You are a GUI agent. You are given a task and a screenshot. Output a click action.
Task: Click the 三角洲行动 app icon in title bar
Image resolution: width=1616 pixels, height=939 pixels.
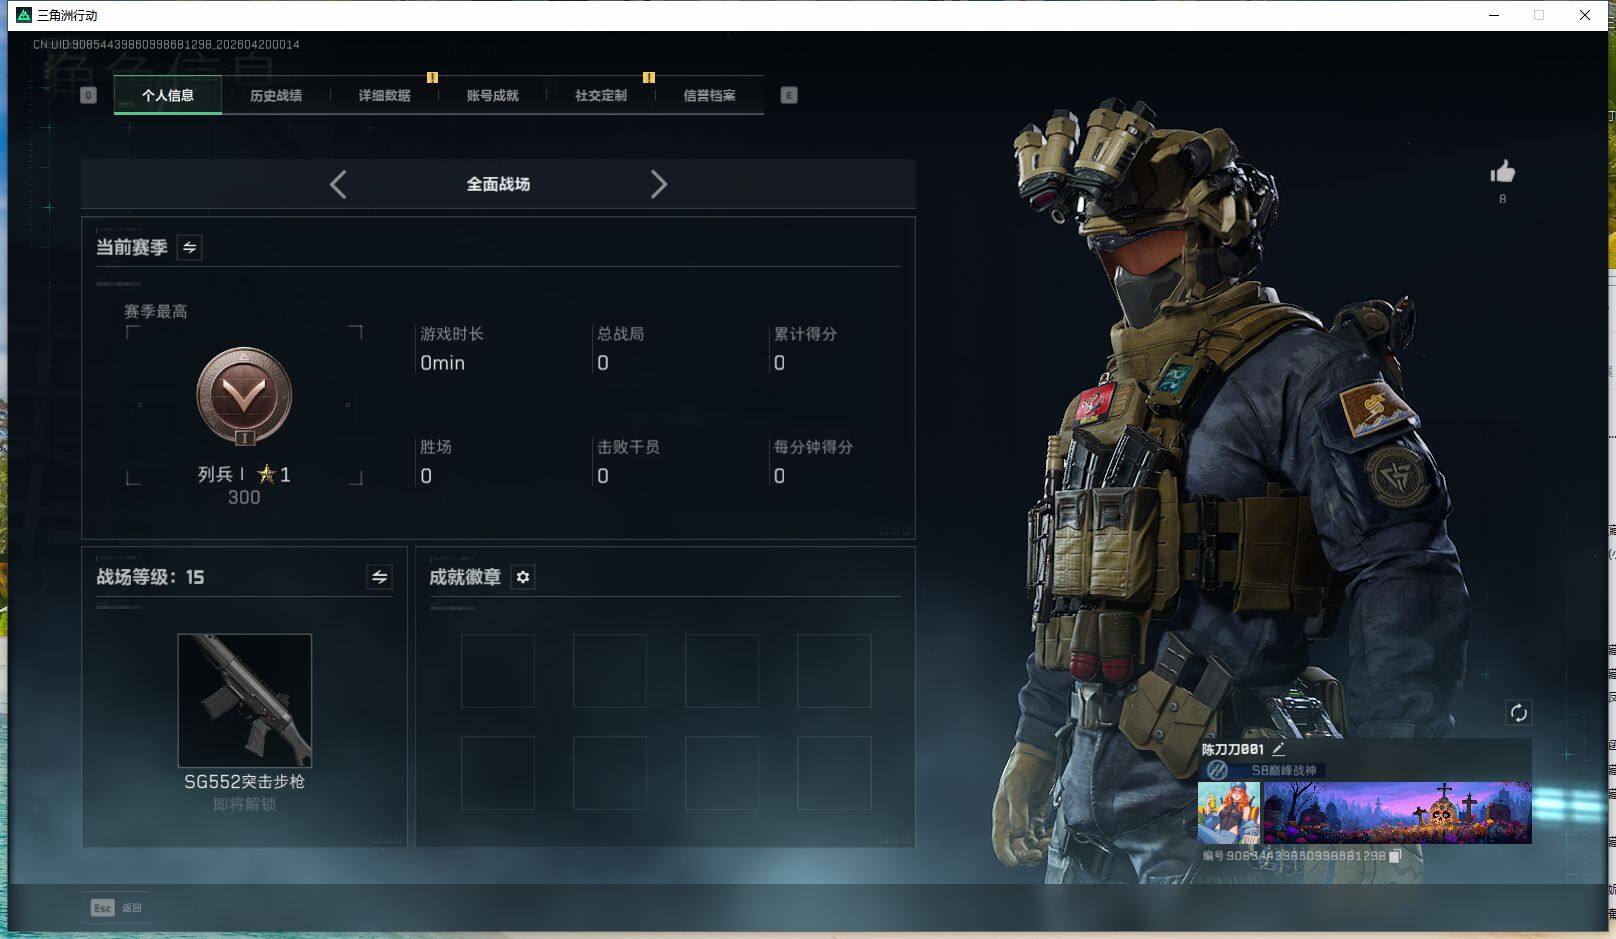pyautogui.click(x=24, y=15)
